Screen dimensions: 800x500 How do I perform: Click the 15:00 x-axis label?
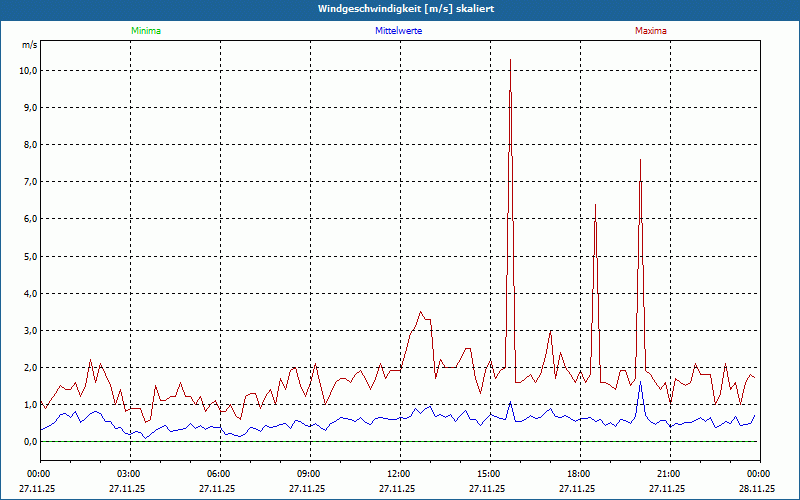489,474
